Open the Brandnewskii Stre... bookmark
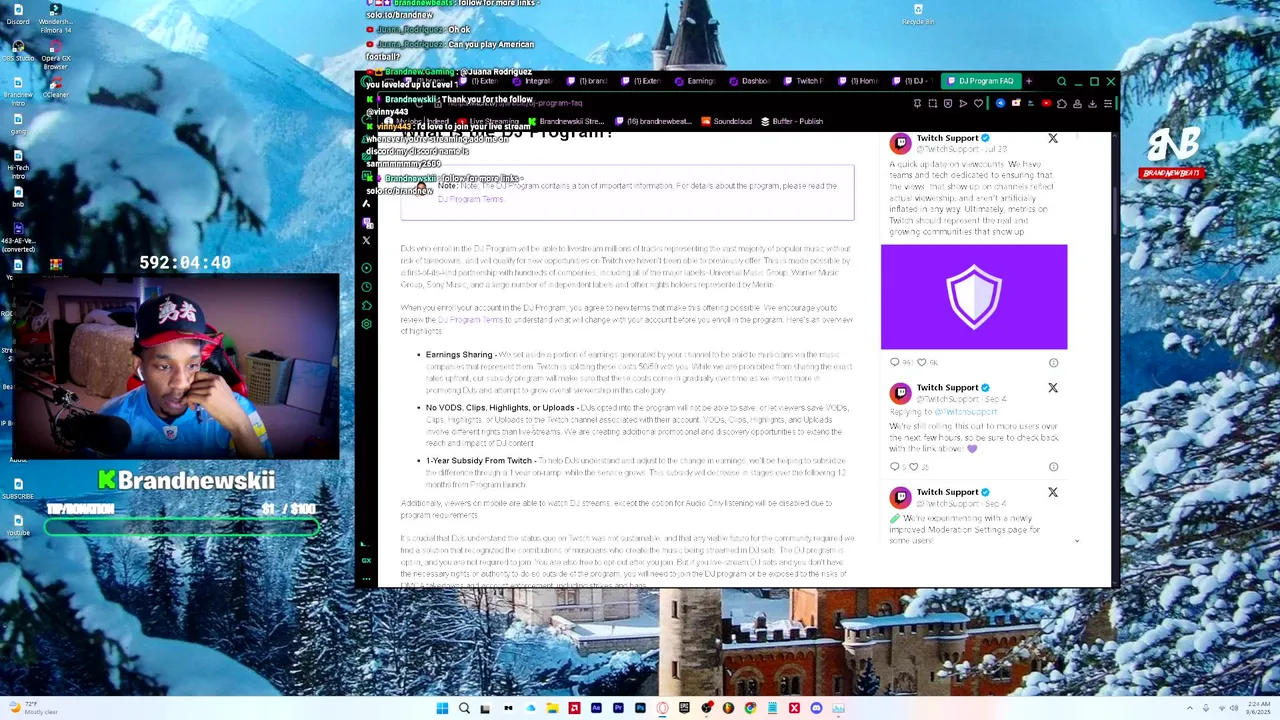Screen dimensions: 1280x720 (x=566, y=121)
